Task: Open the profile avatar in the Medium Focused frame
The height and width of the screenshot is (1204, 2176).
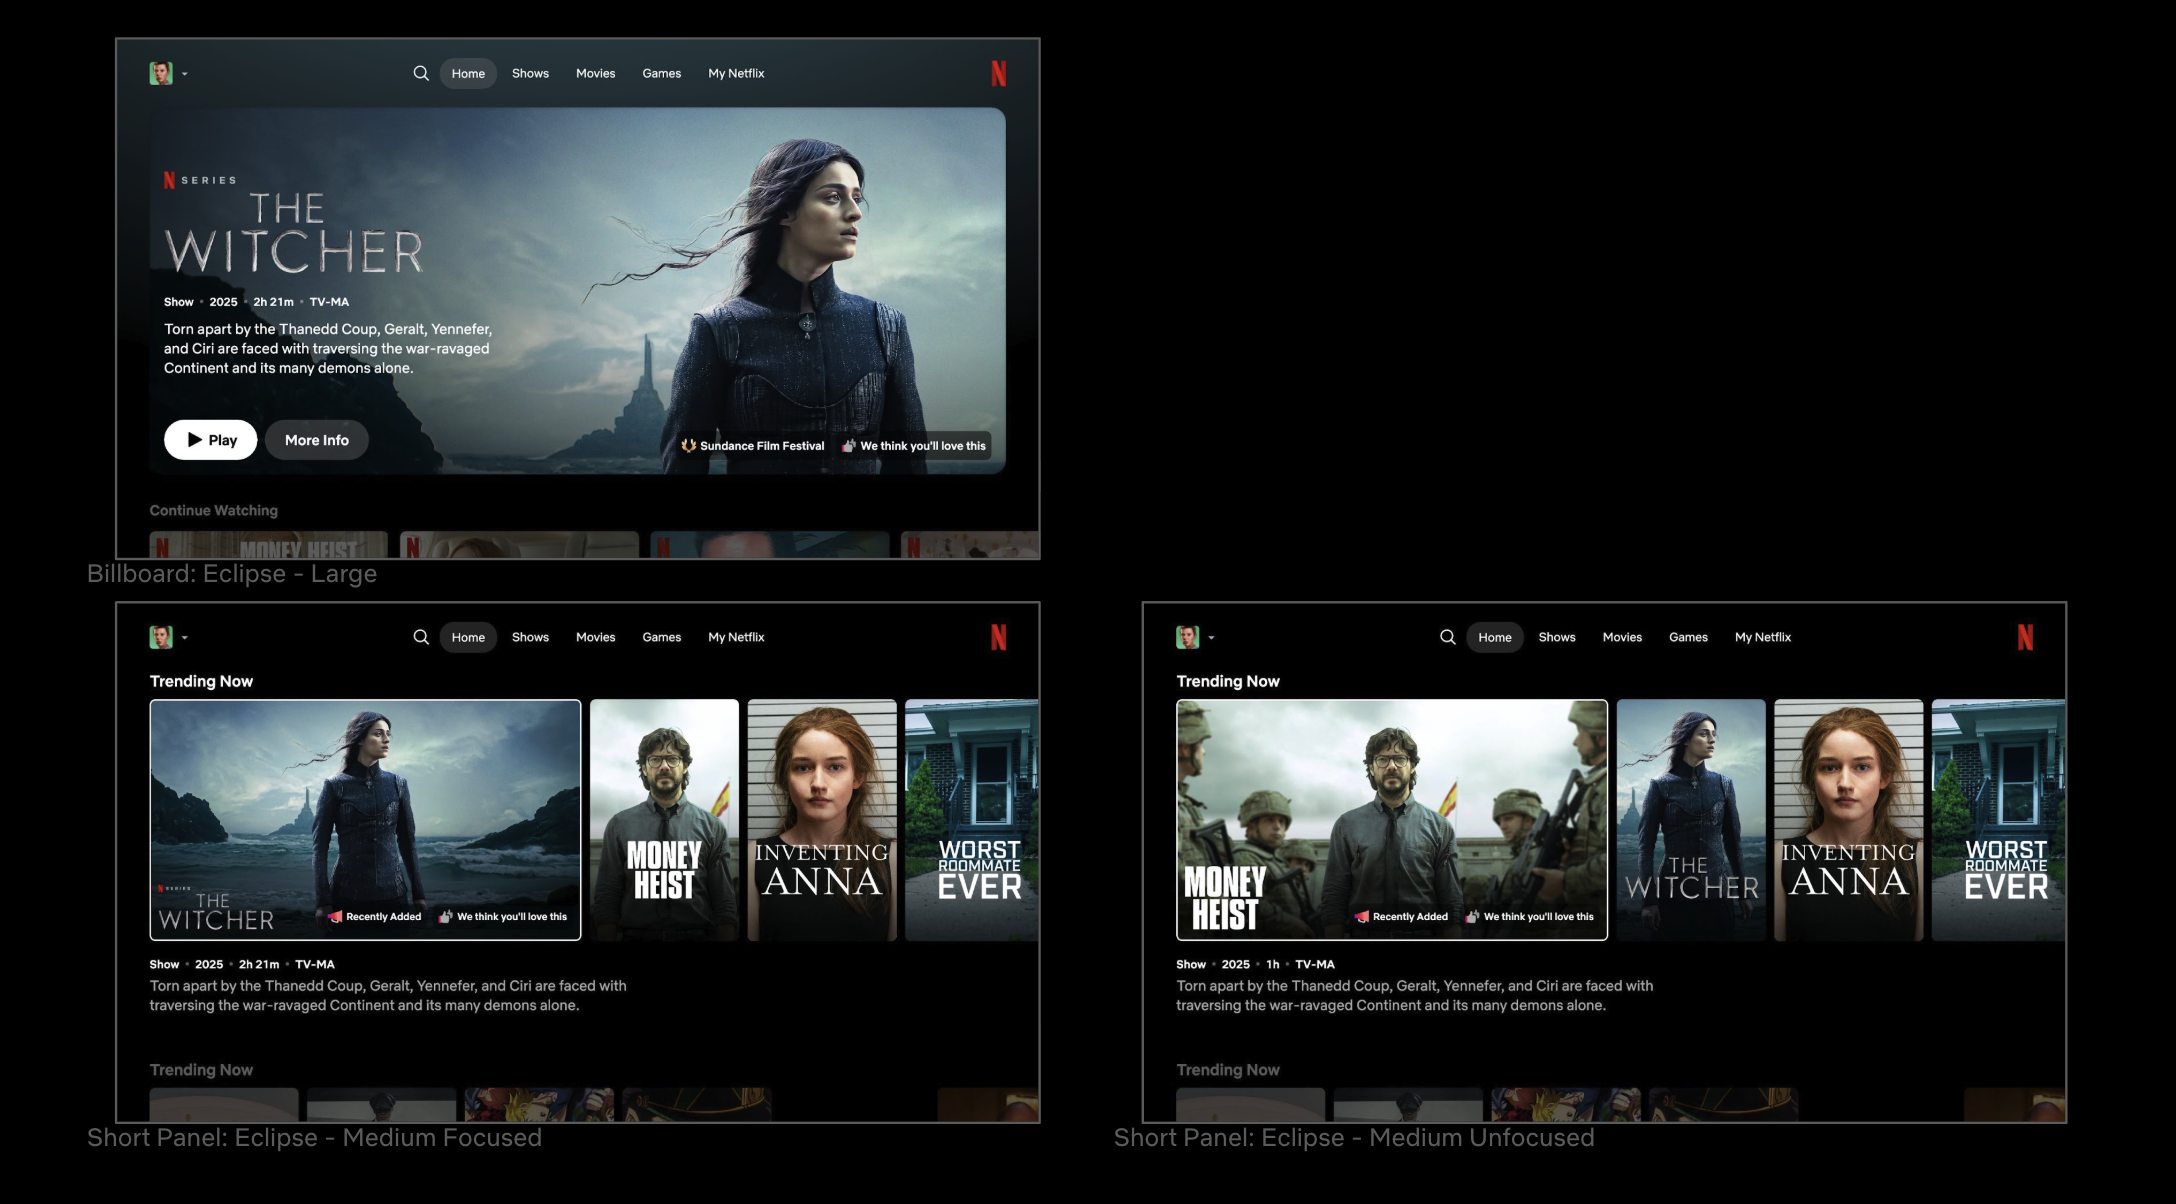Action: 161,637
